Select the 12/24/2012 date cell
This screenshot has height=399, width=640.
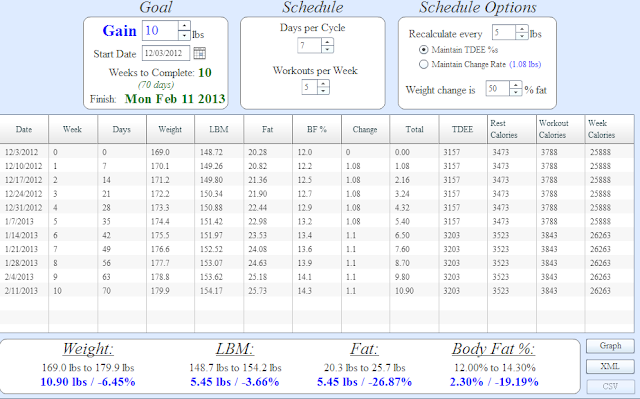coord(23,194)
